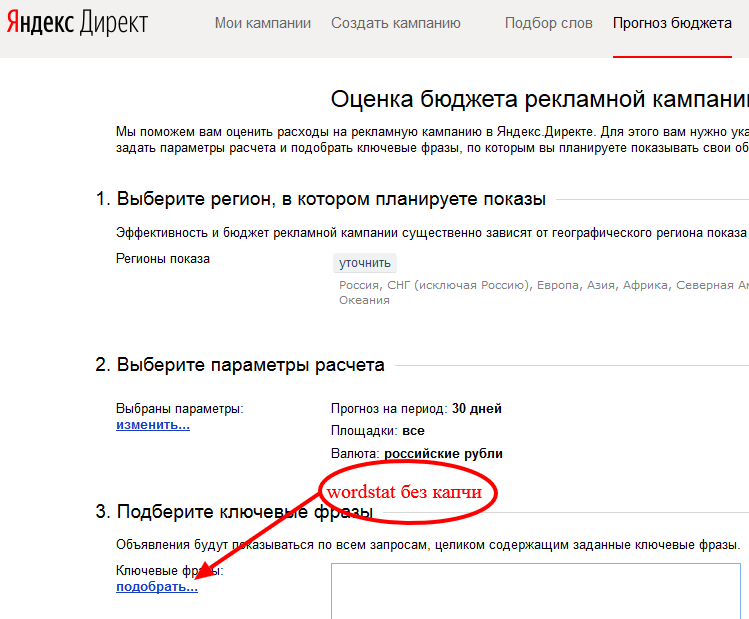The height and width of the screenshot is (619, 749).
Task: Switch to the Подбор слов tab
Action: (548, 23)
